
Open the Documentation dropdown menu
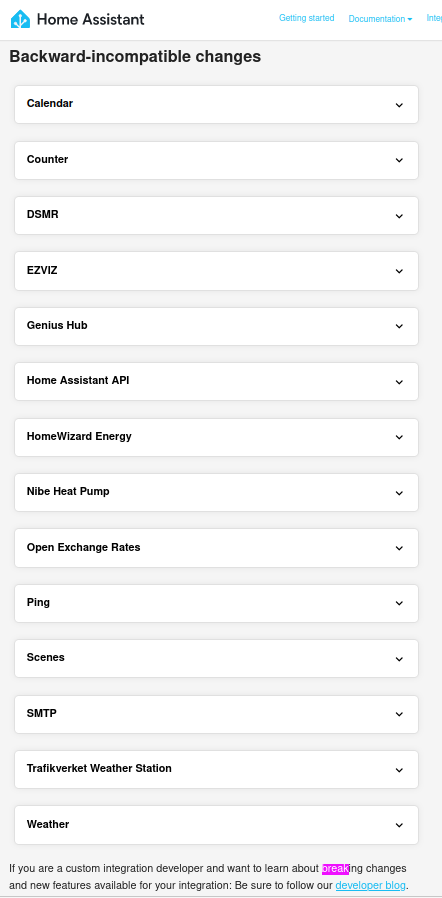pyautogui.click(x=380, y=19)
